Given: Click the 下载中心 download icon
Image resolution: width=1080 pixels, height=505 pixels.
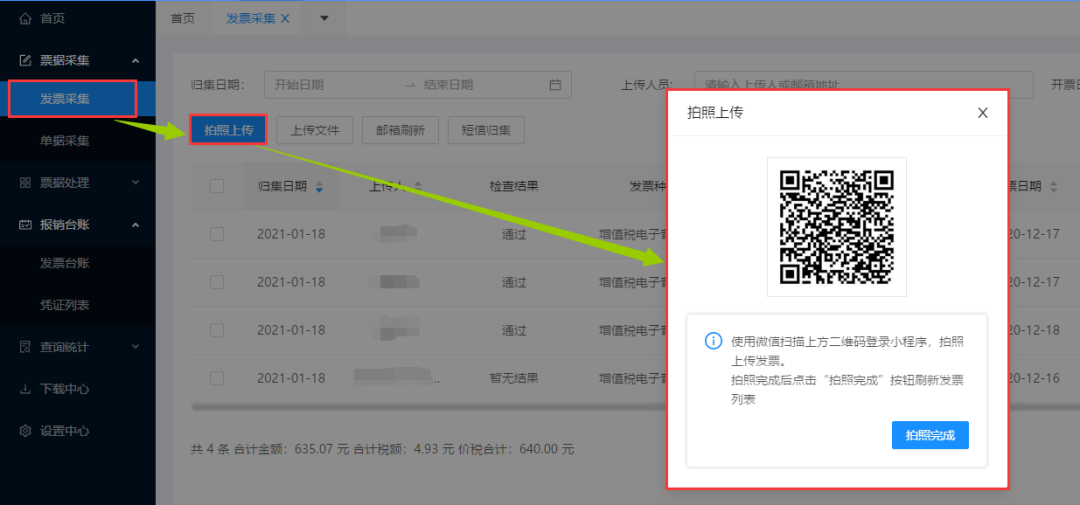Looking at the screenshot, I should click(25, 389).
